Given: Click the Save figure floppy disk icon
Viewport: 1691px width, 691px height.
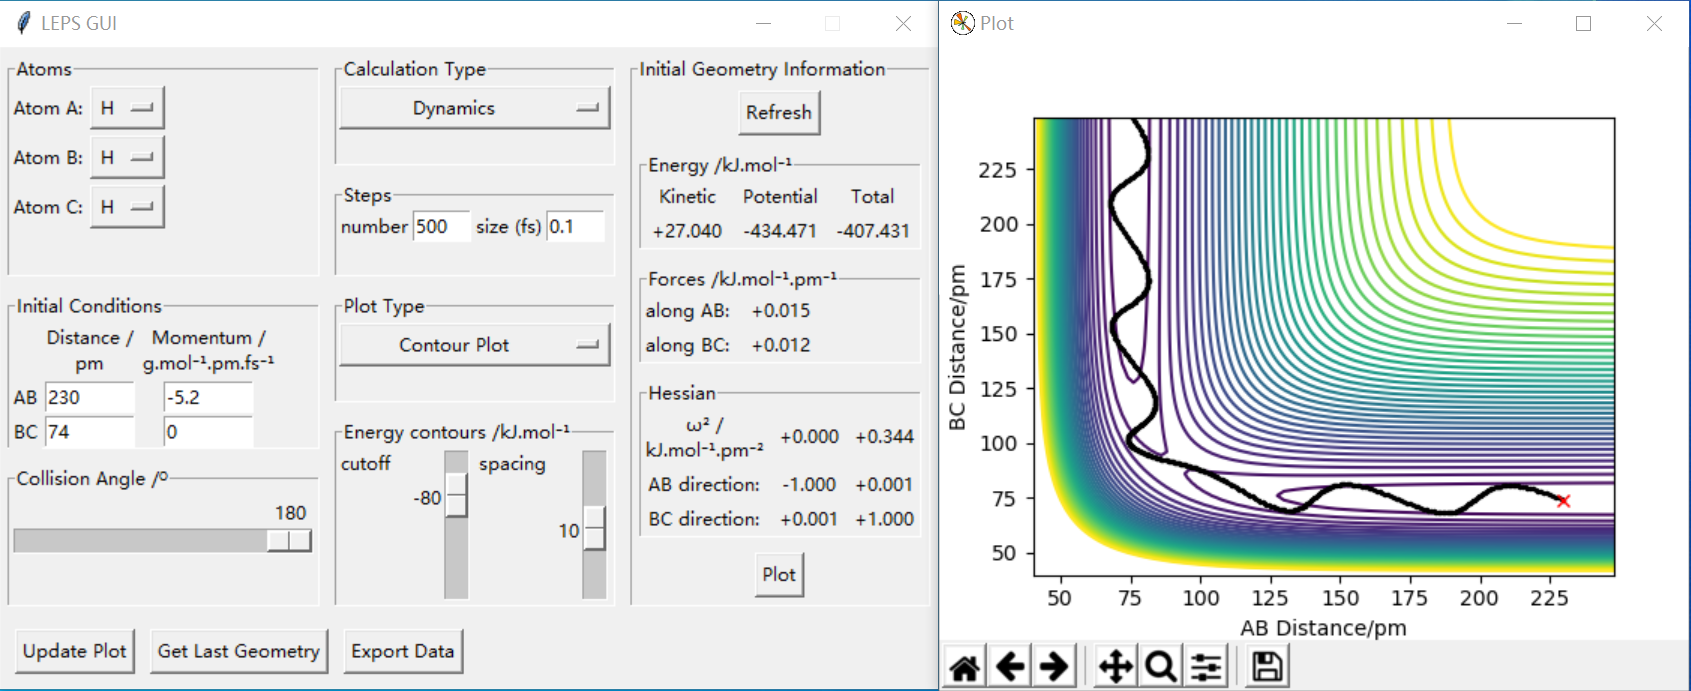Looking at the screenshot, I should [x=1267, y=666].
